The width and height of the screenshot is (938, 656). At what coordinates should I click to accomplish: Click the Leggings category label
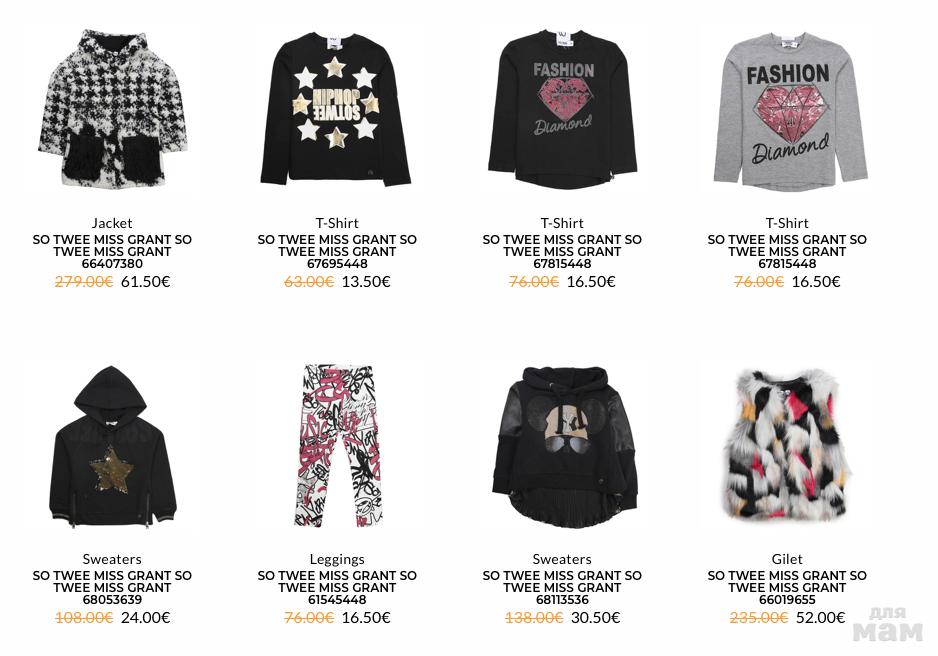tap(337, 559)
